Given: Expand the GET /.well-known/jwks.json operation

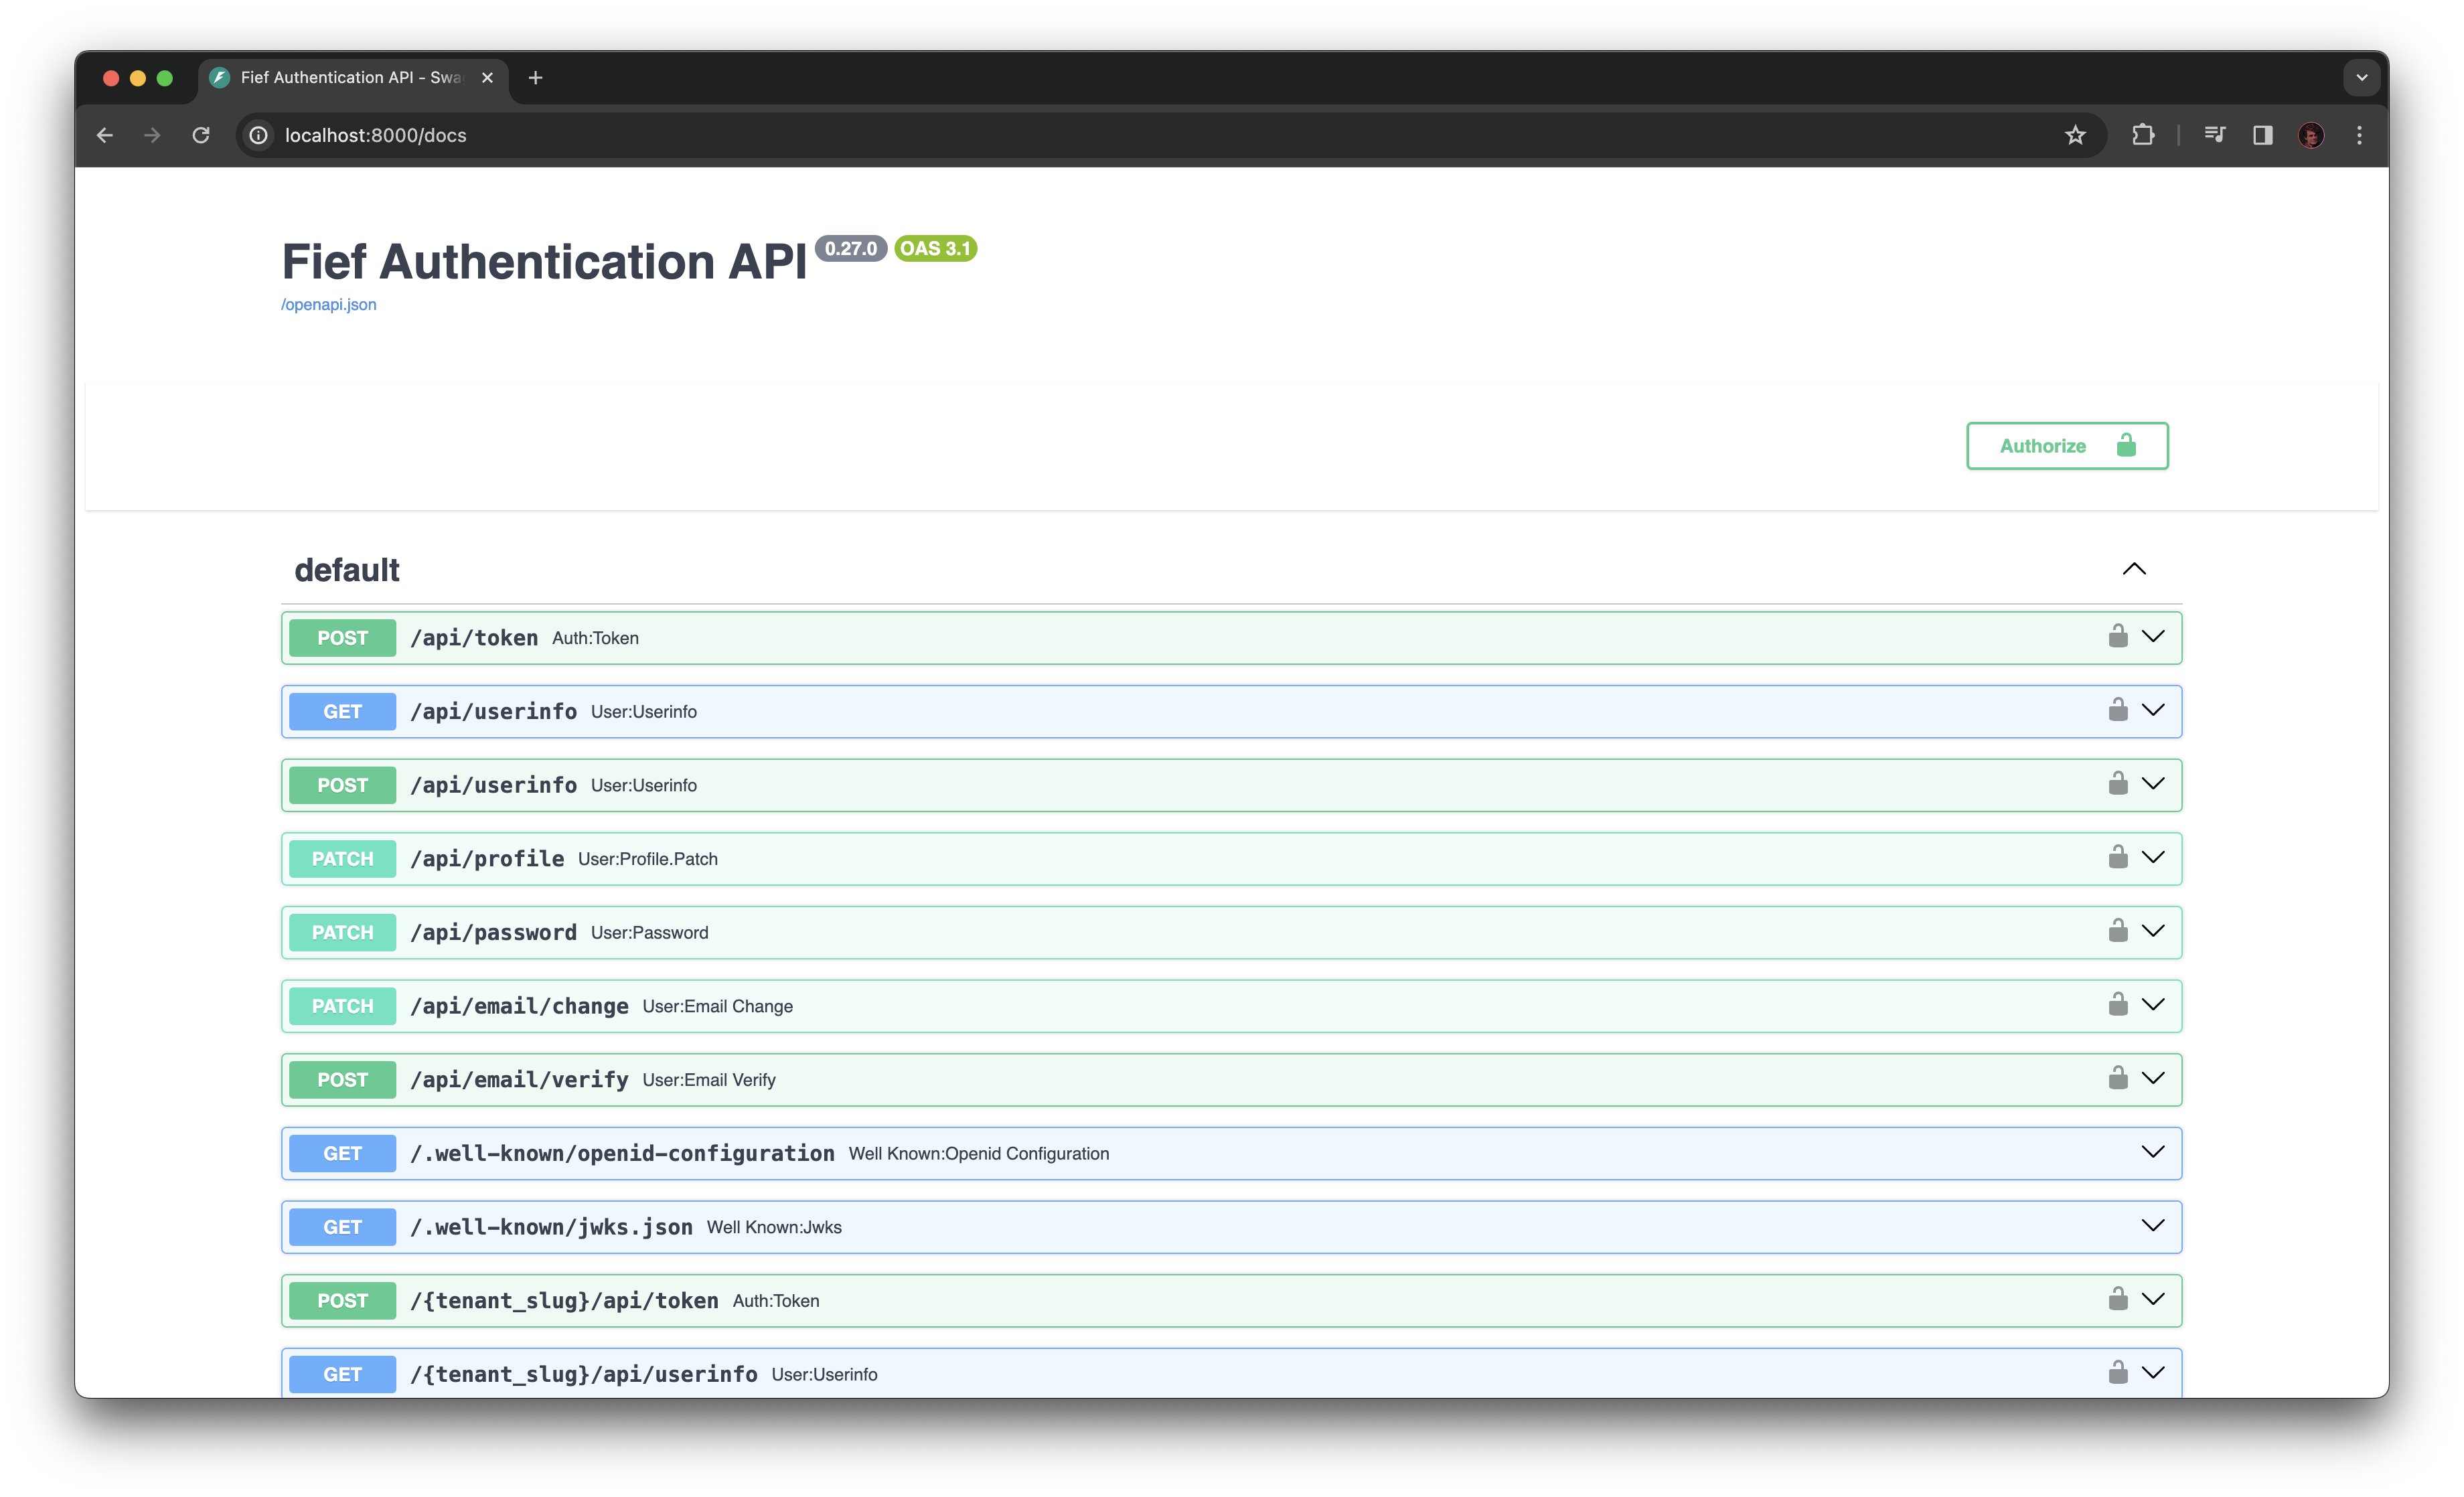Looking at the screenshot, I should 2154,1226.
